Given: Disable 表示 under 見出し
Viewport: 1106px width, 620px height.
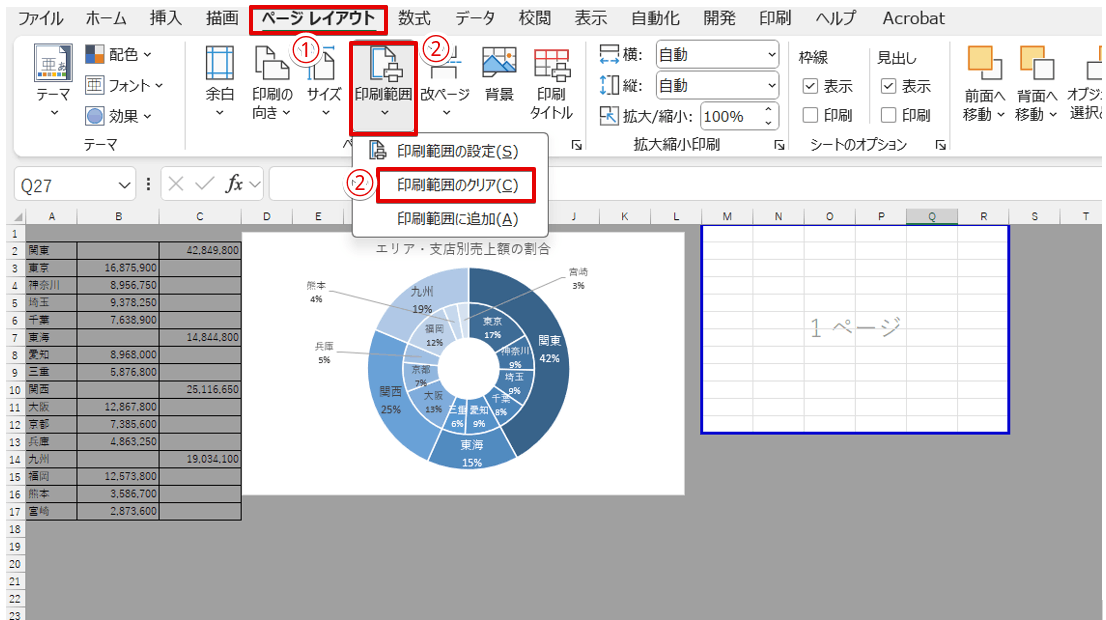Looking at the screenshot, I should pos(888,86).
